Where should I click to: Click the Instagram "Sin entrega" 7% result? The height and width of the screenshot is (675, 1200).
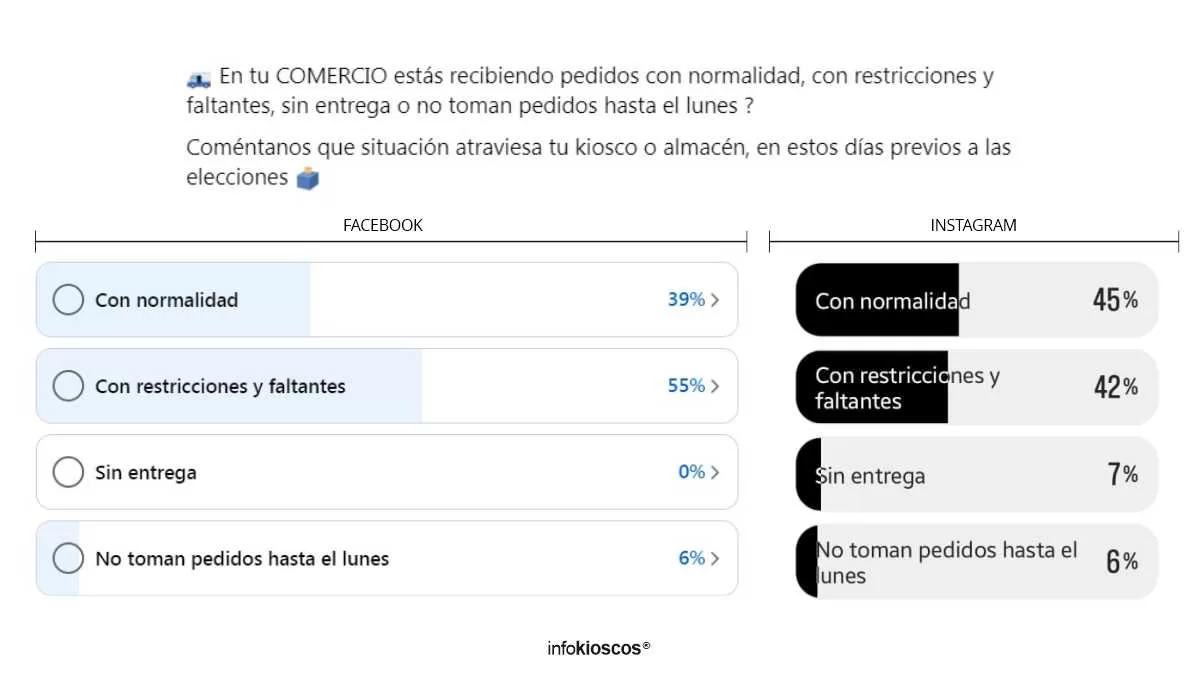(x=975, y=474)
